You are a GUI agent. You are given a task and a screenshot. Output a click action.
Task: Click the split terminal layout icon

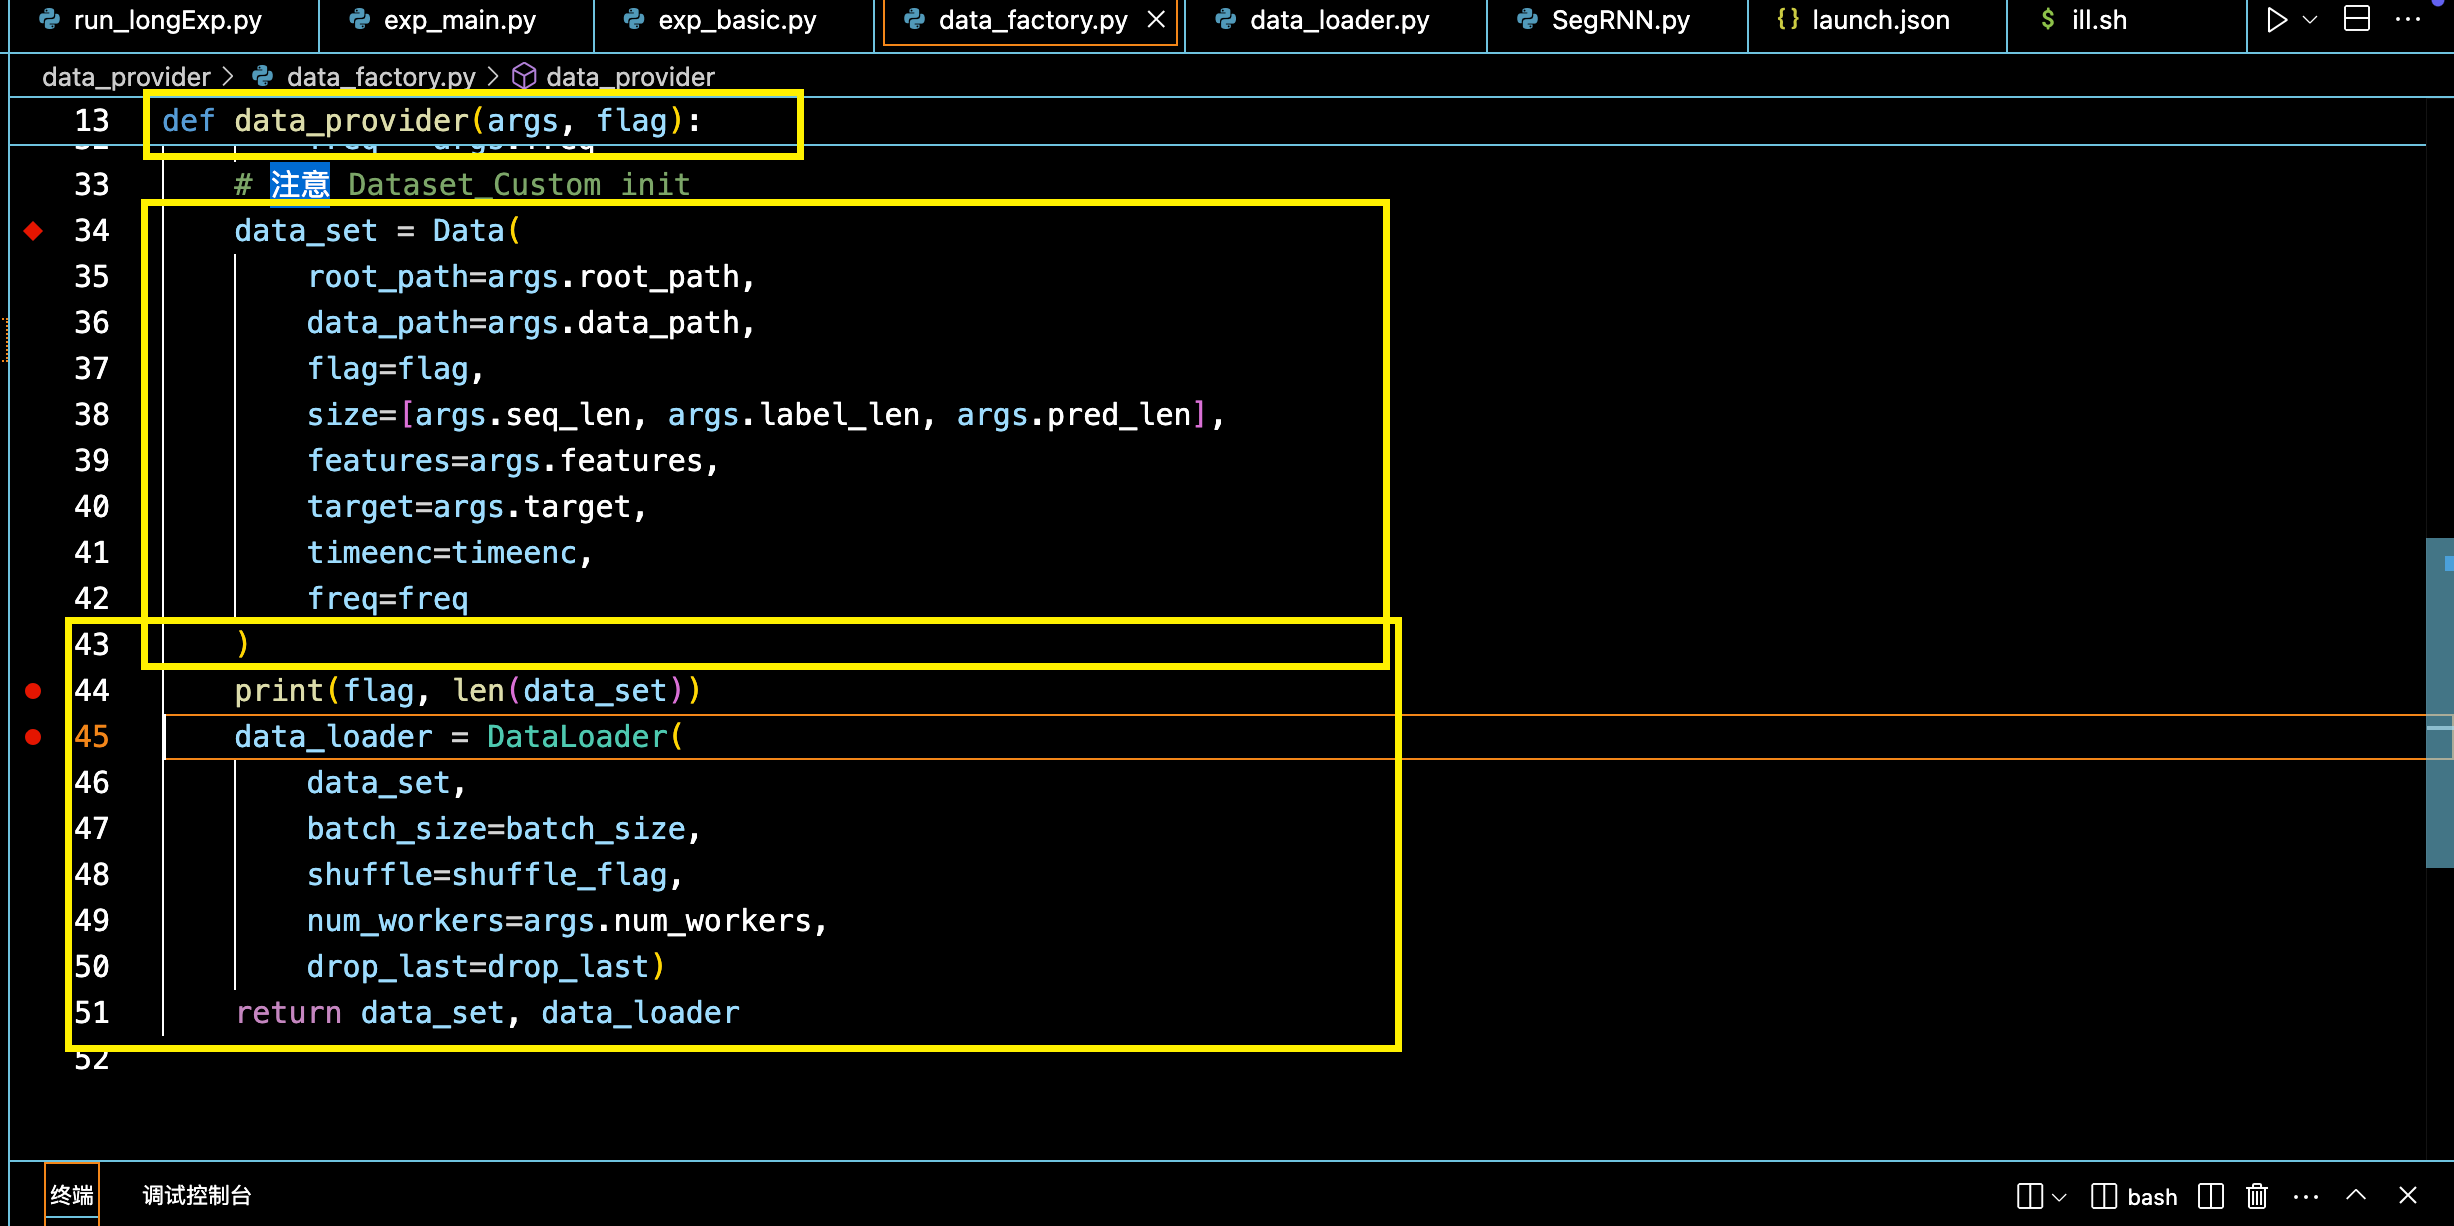point(2029,1196)
